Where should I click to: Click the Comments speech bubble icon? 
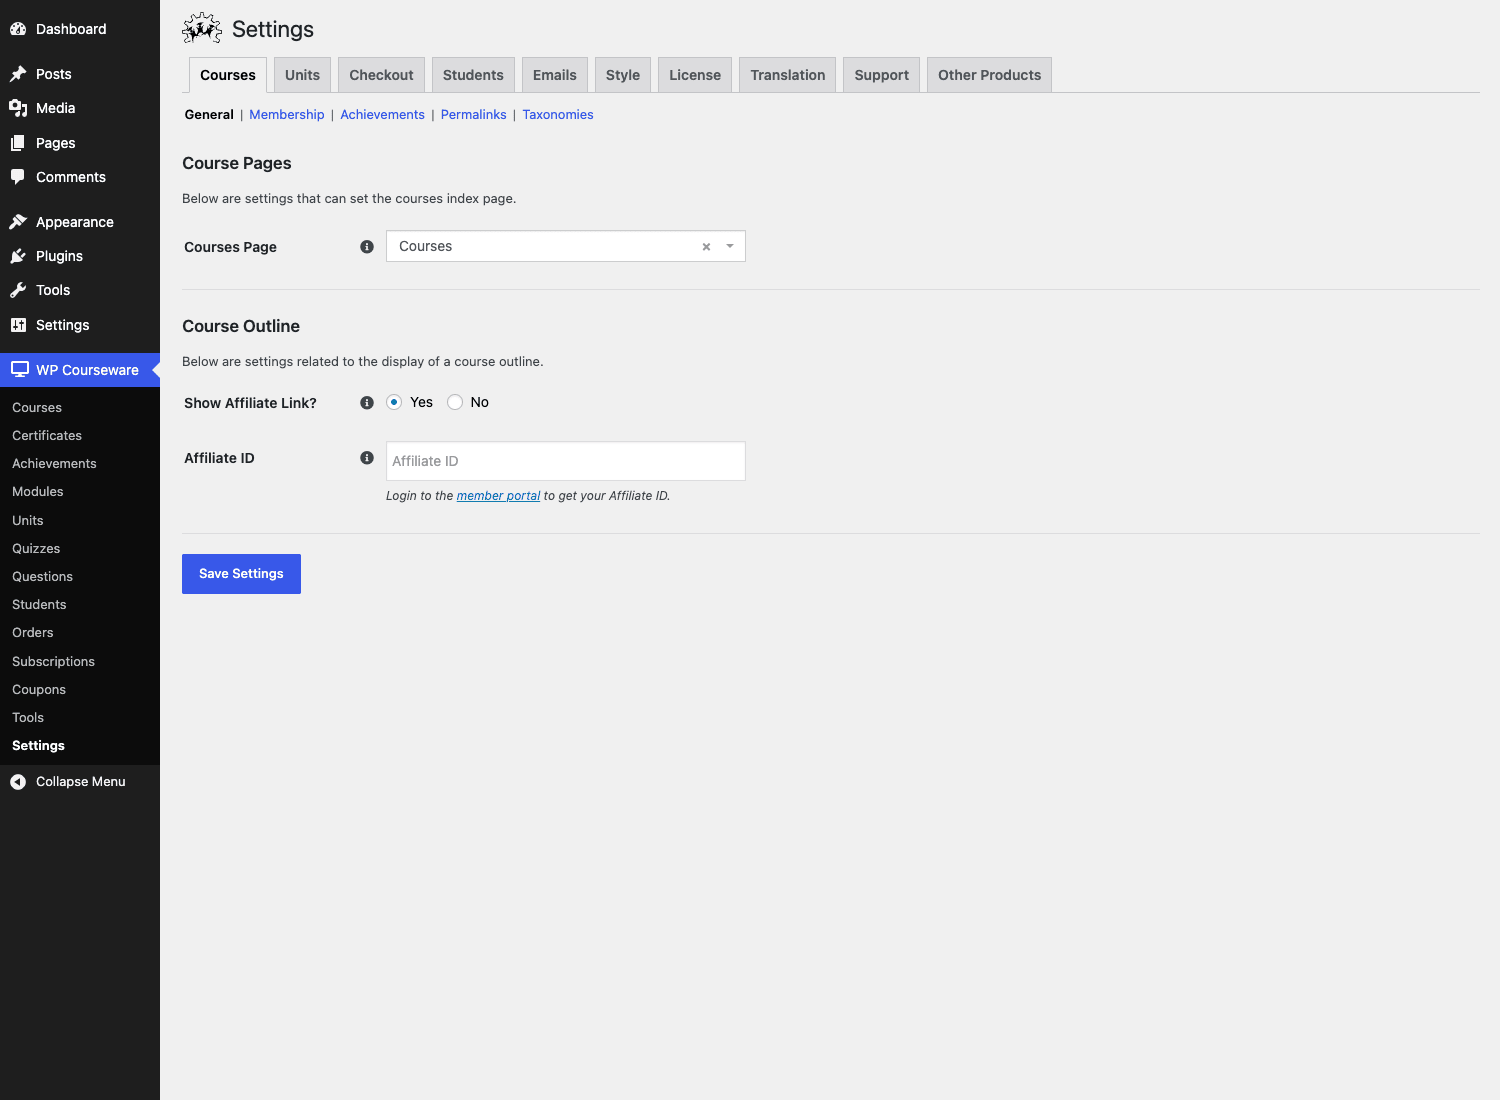coord(18,177)
